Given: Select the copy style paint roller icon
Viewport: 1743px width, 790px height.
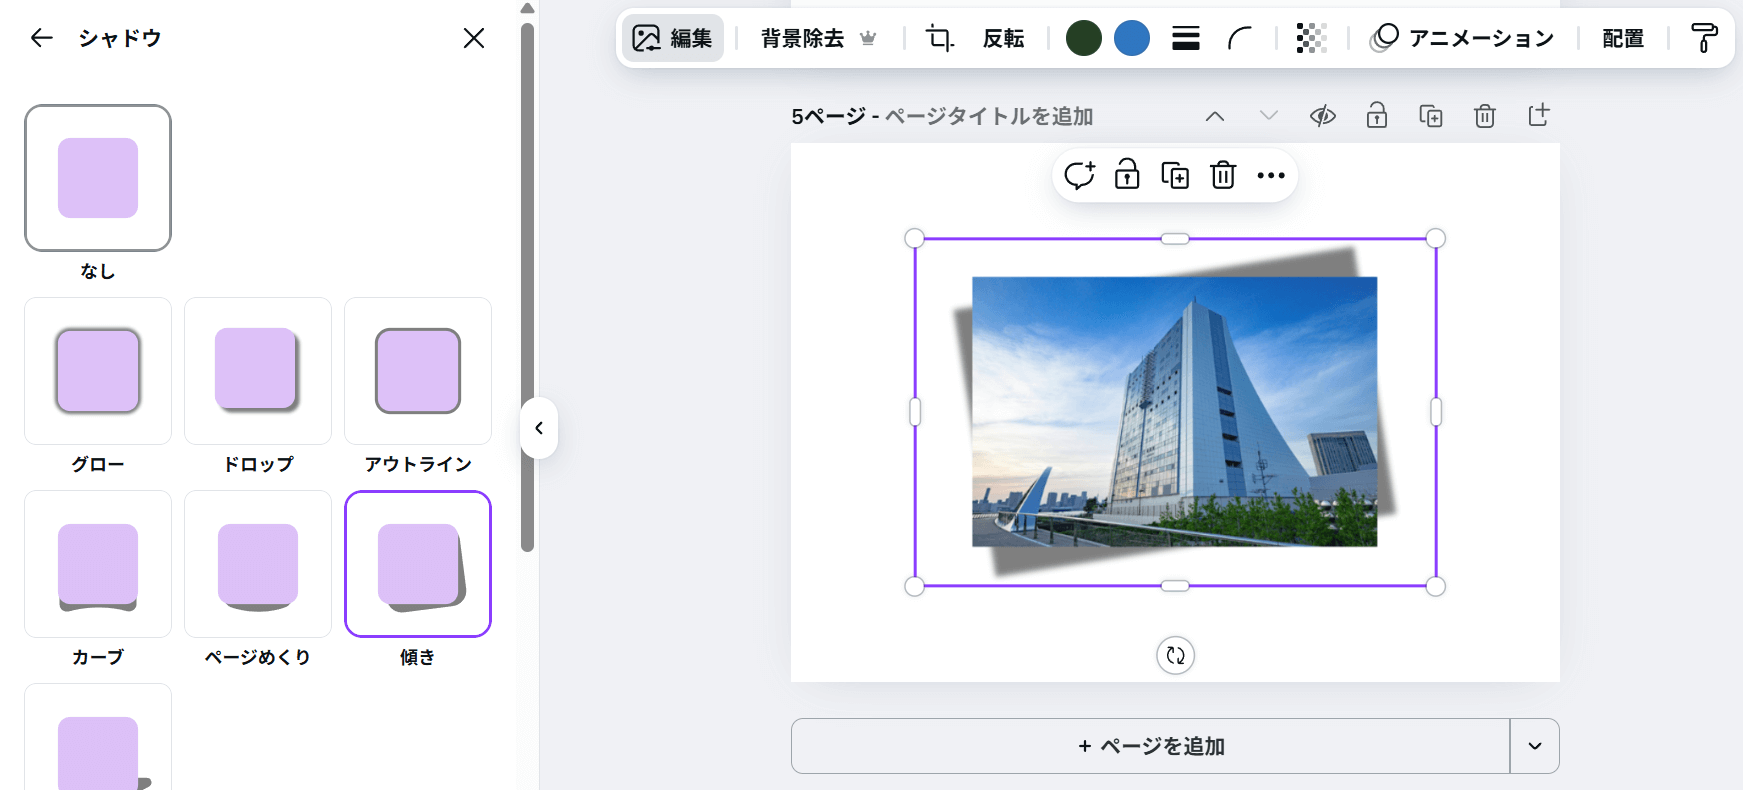Looking at the screenshot, I should 1704,38.
